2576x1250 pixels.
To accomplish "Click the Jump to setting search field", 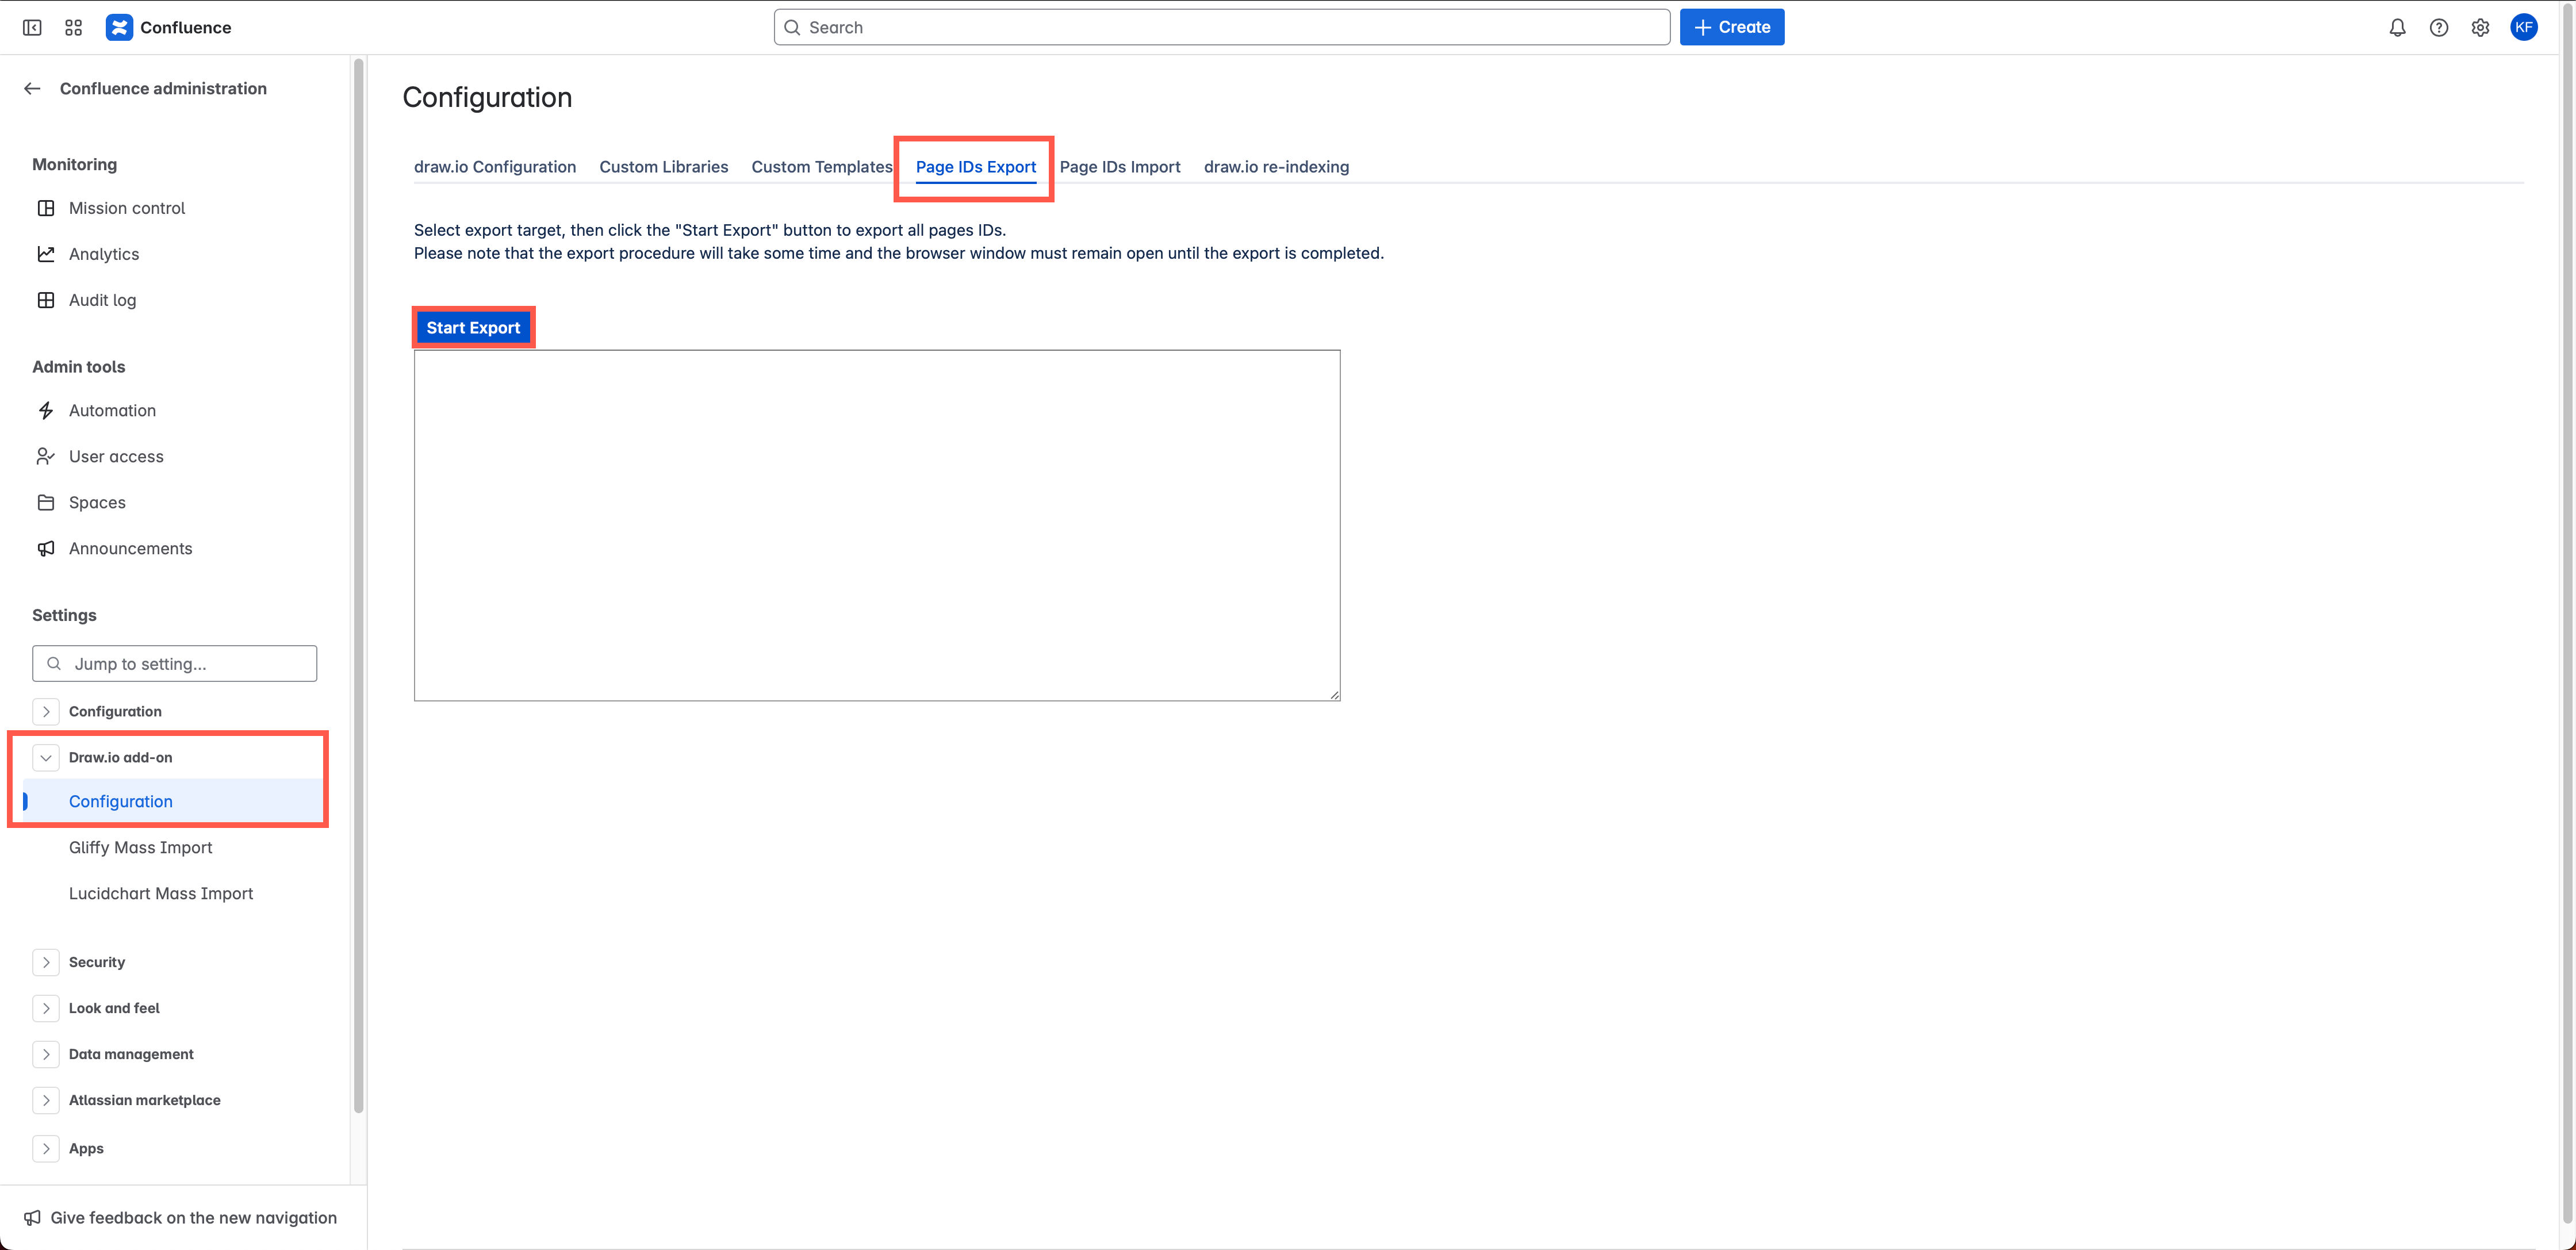I will [x=174, y=663].
